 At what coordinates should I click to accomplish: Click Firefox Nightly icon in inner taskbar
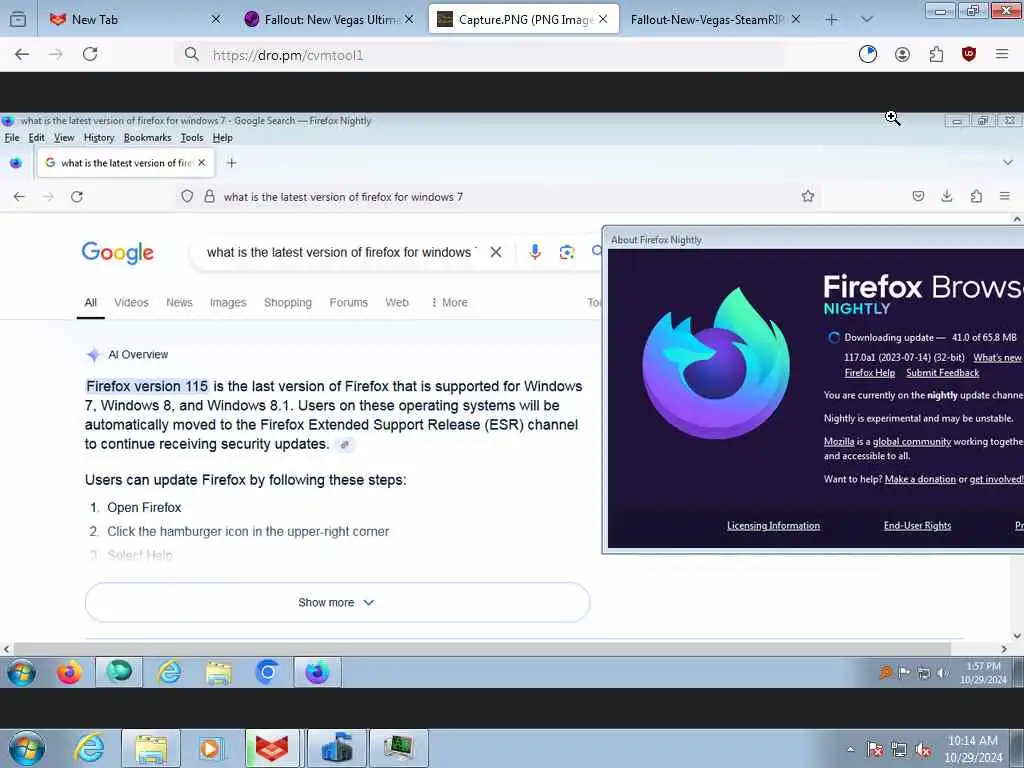(x=317, y=672)
